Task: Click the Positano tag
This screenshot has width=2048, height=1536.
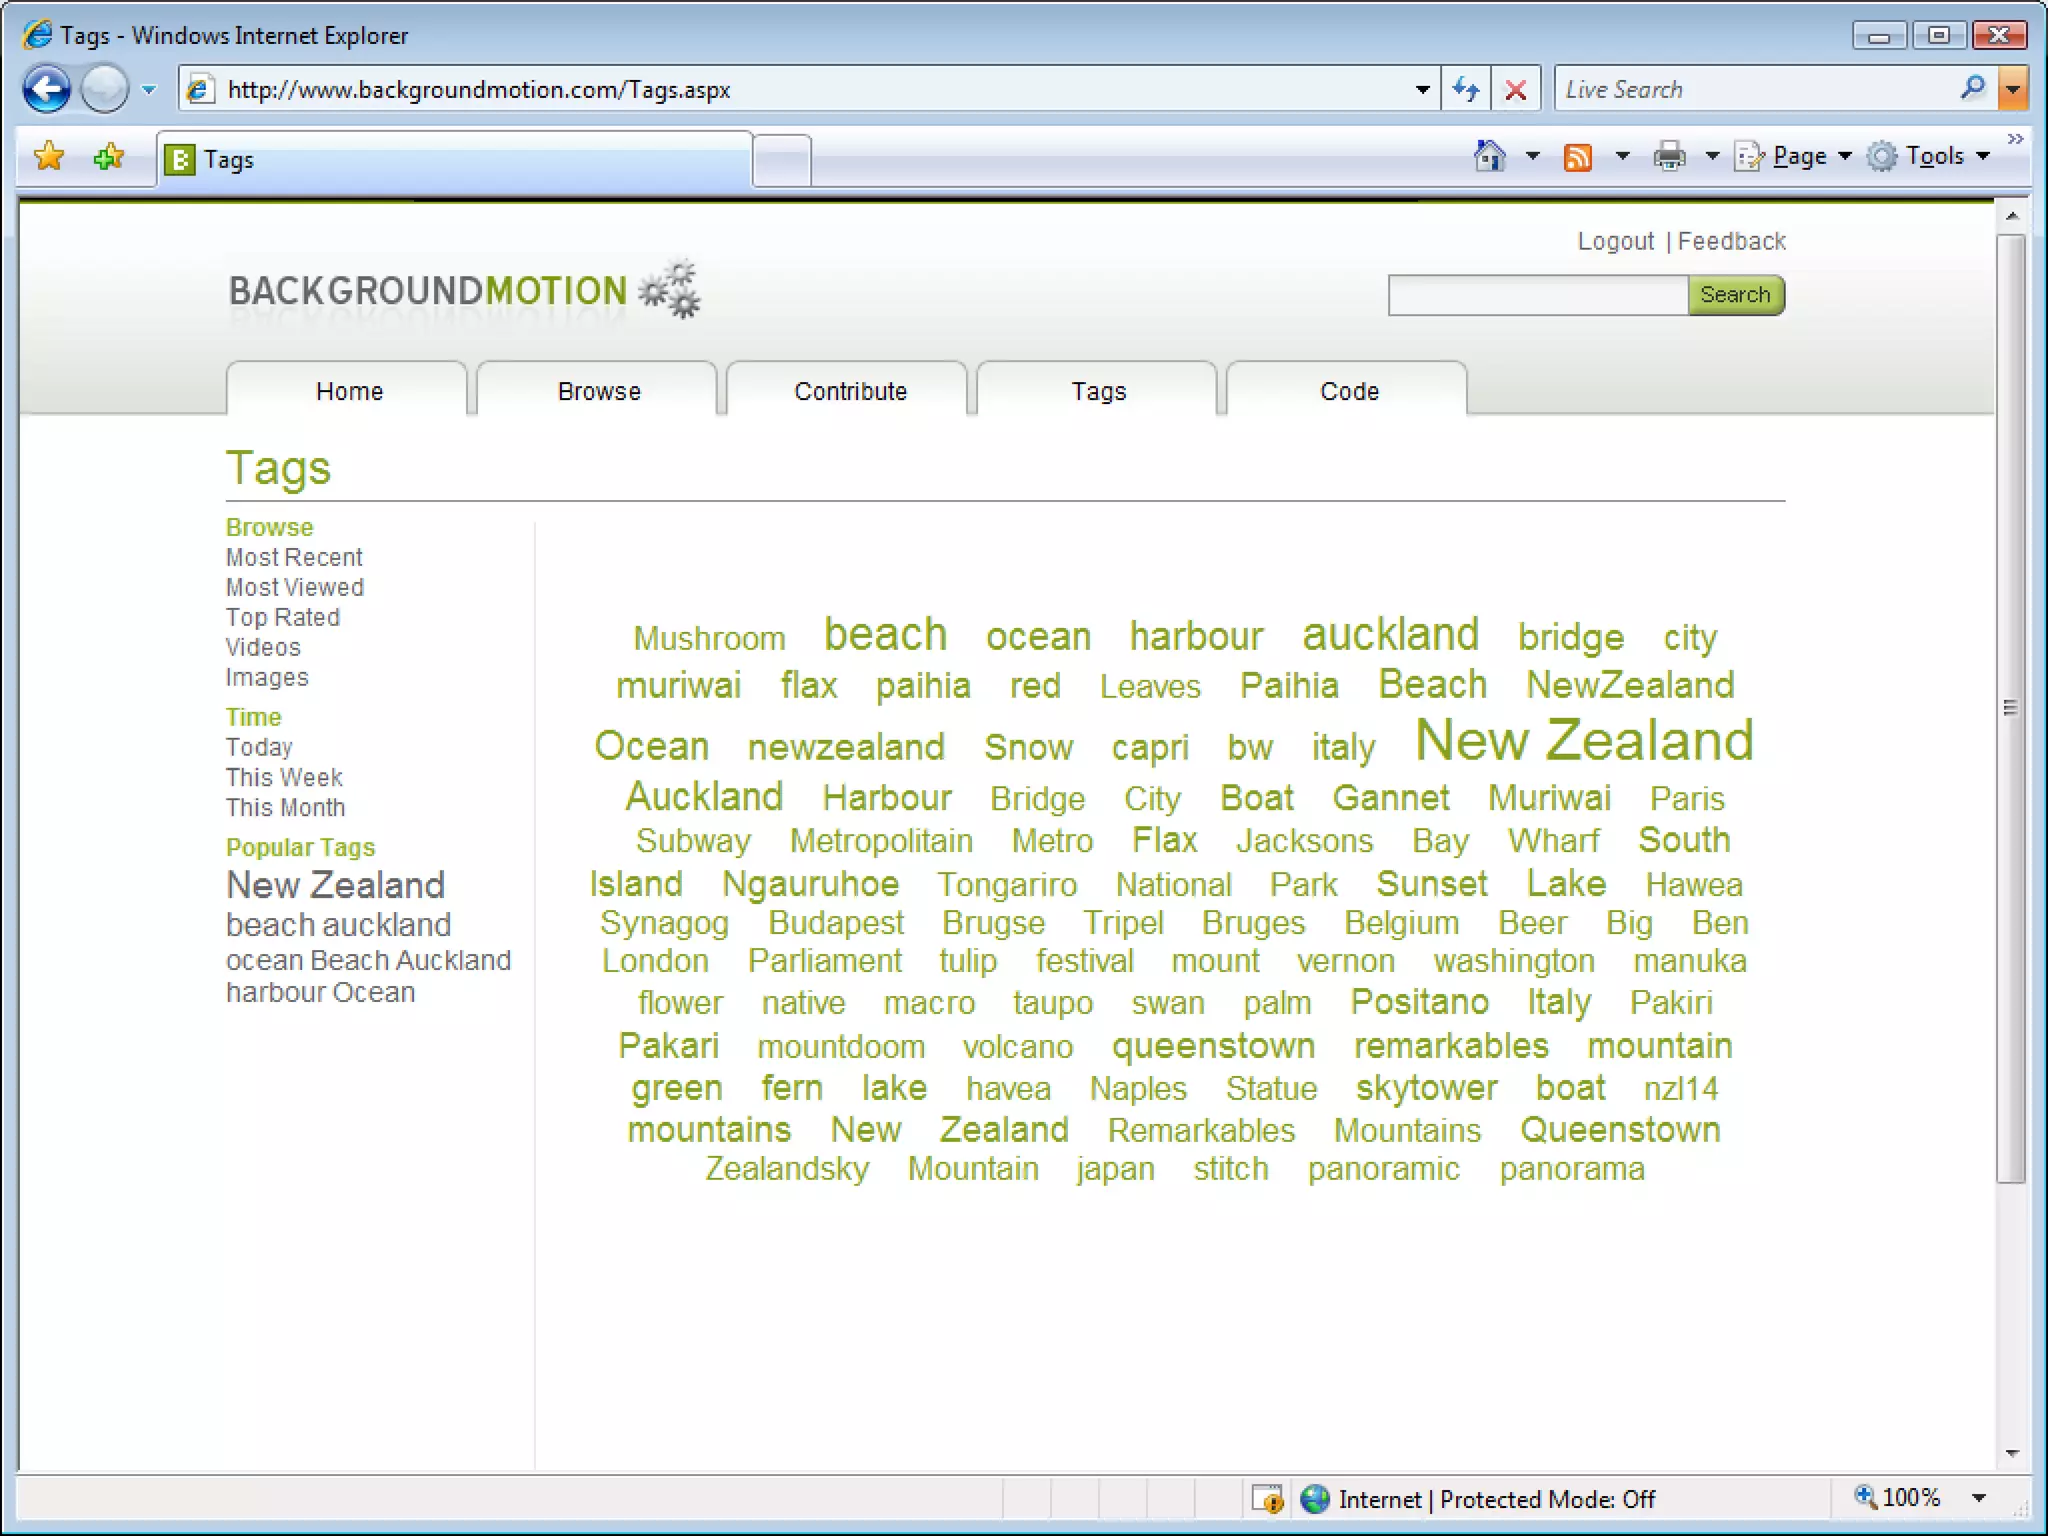Action: click(x=1419, y=1002)
